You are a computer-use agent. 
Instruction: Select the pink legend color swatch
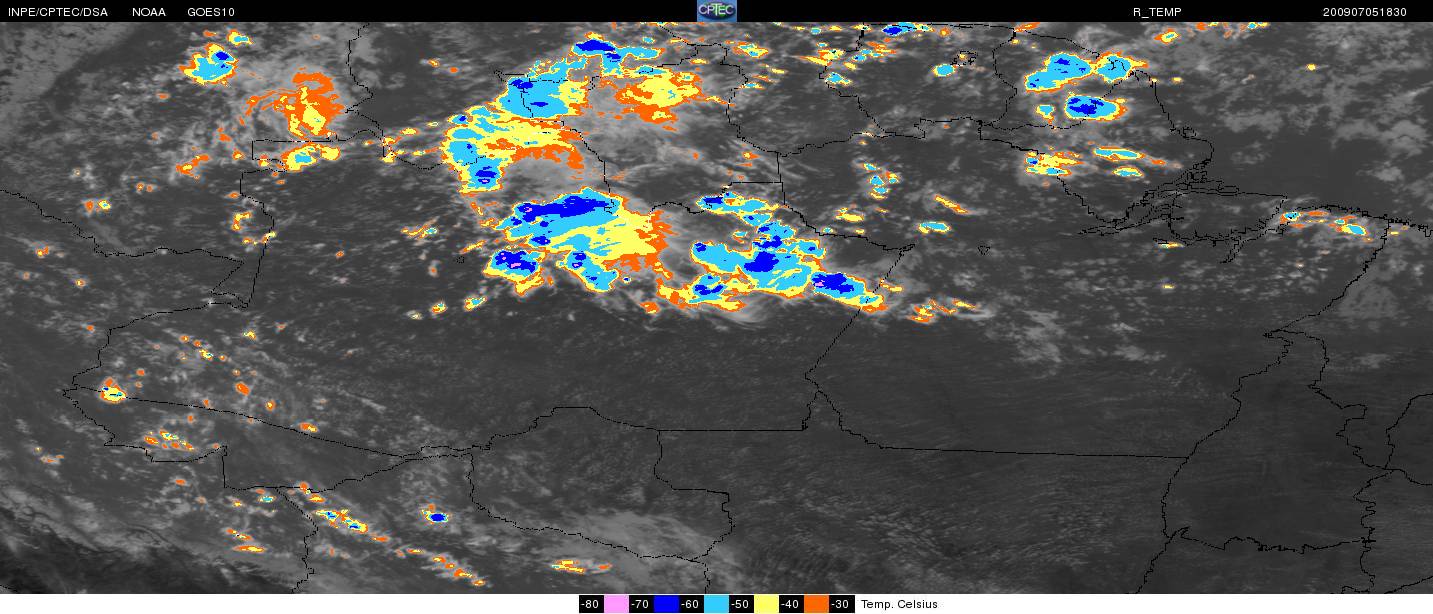coord(616,604)
